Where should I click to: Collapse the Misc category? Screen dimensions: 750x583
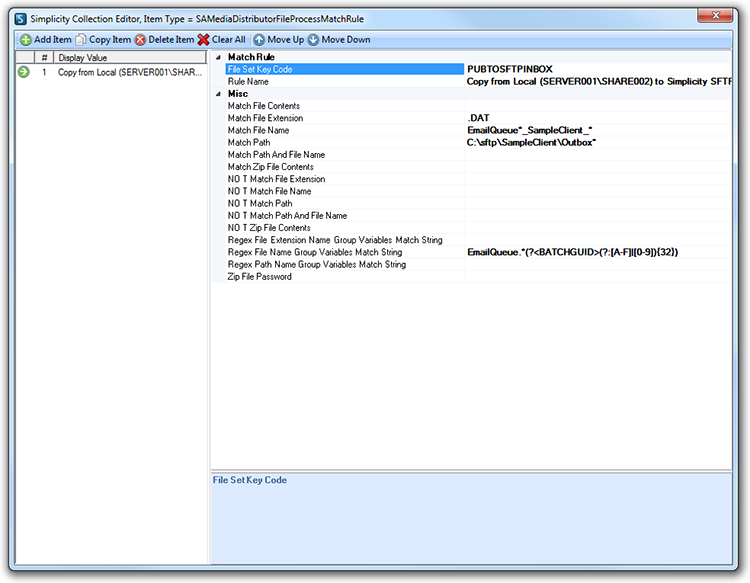tap(218, 94)
